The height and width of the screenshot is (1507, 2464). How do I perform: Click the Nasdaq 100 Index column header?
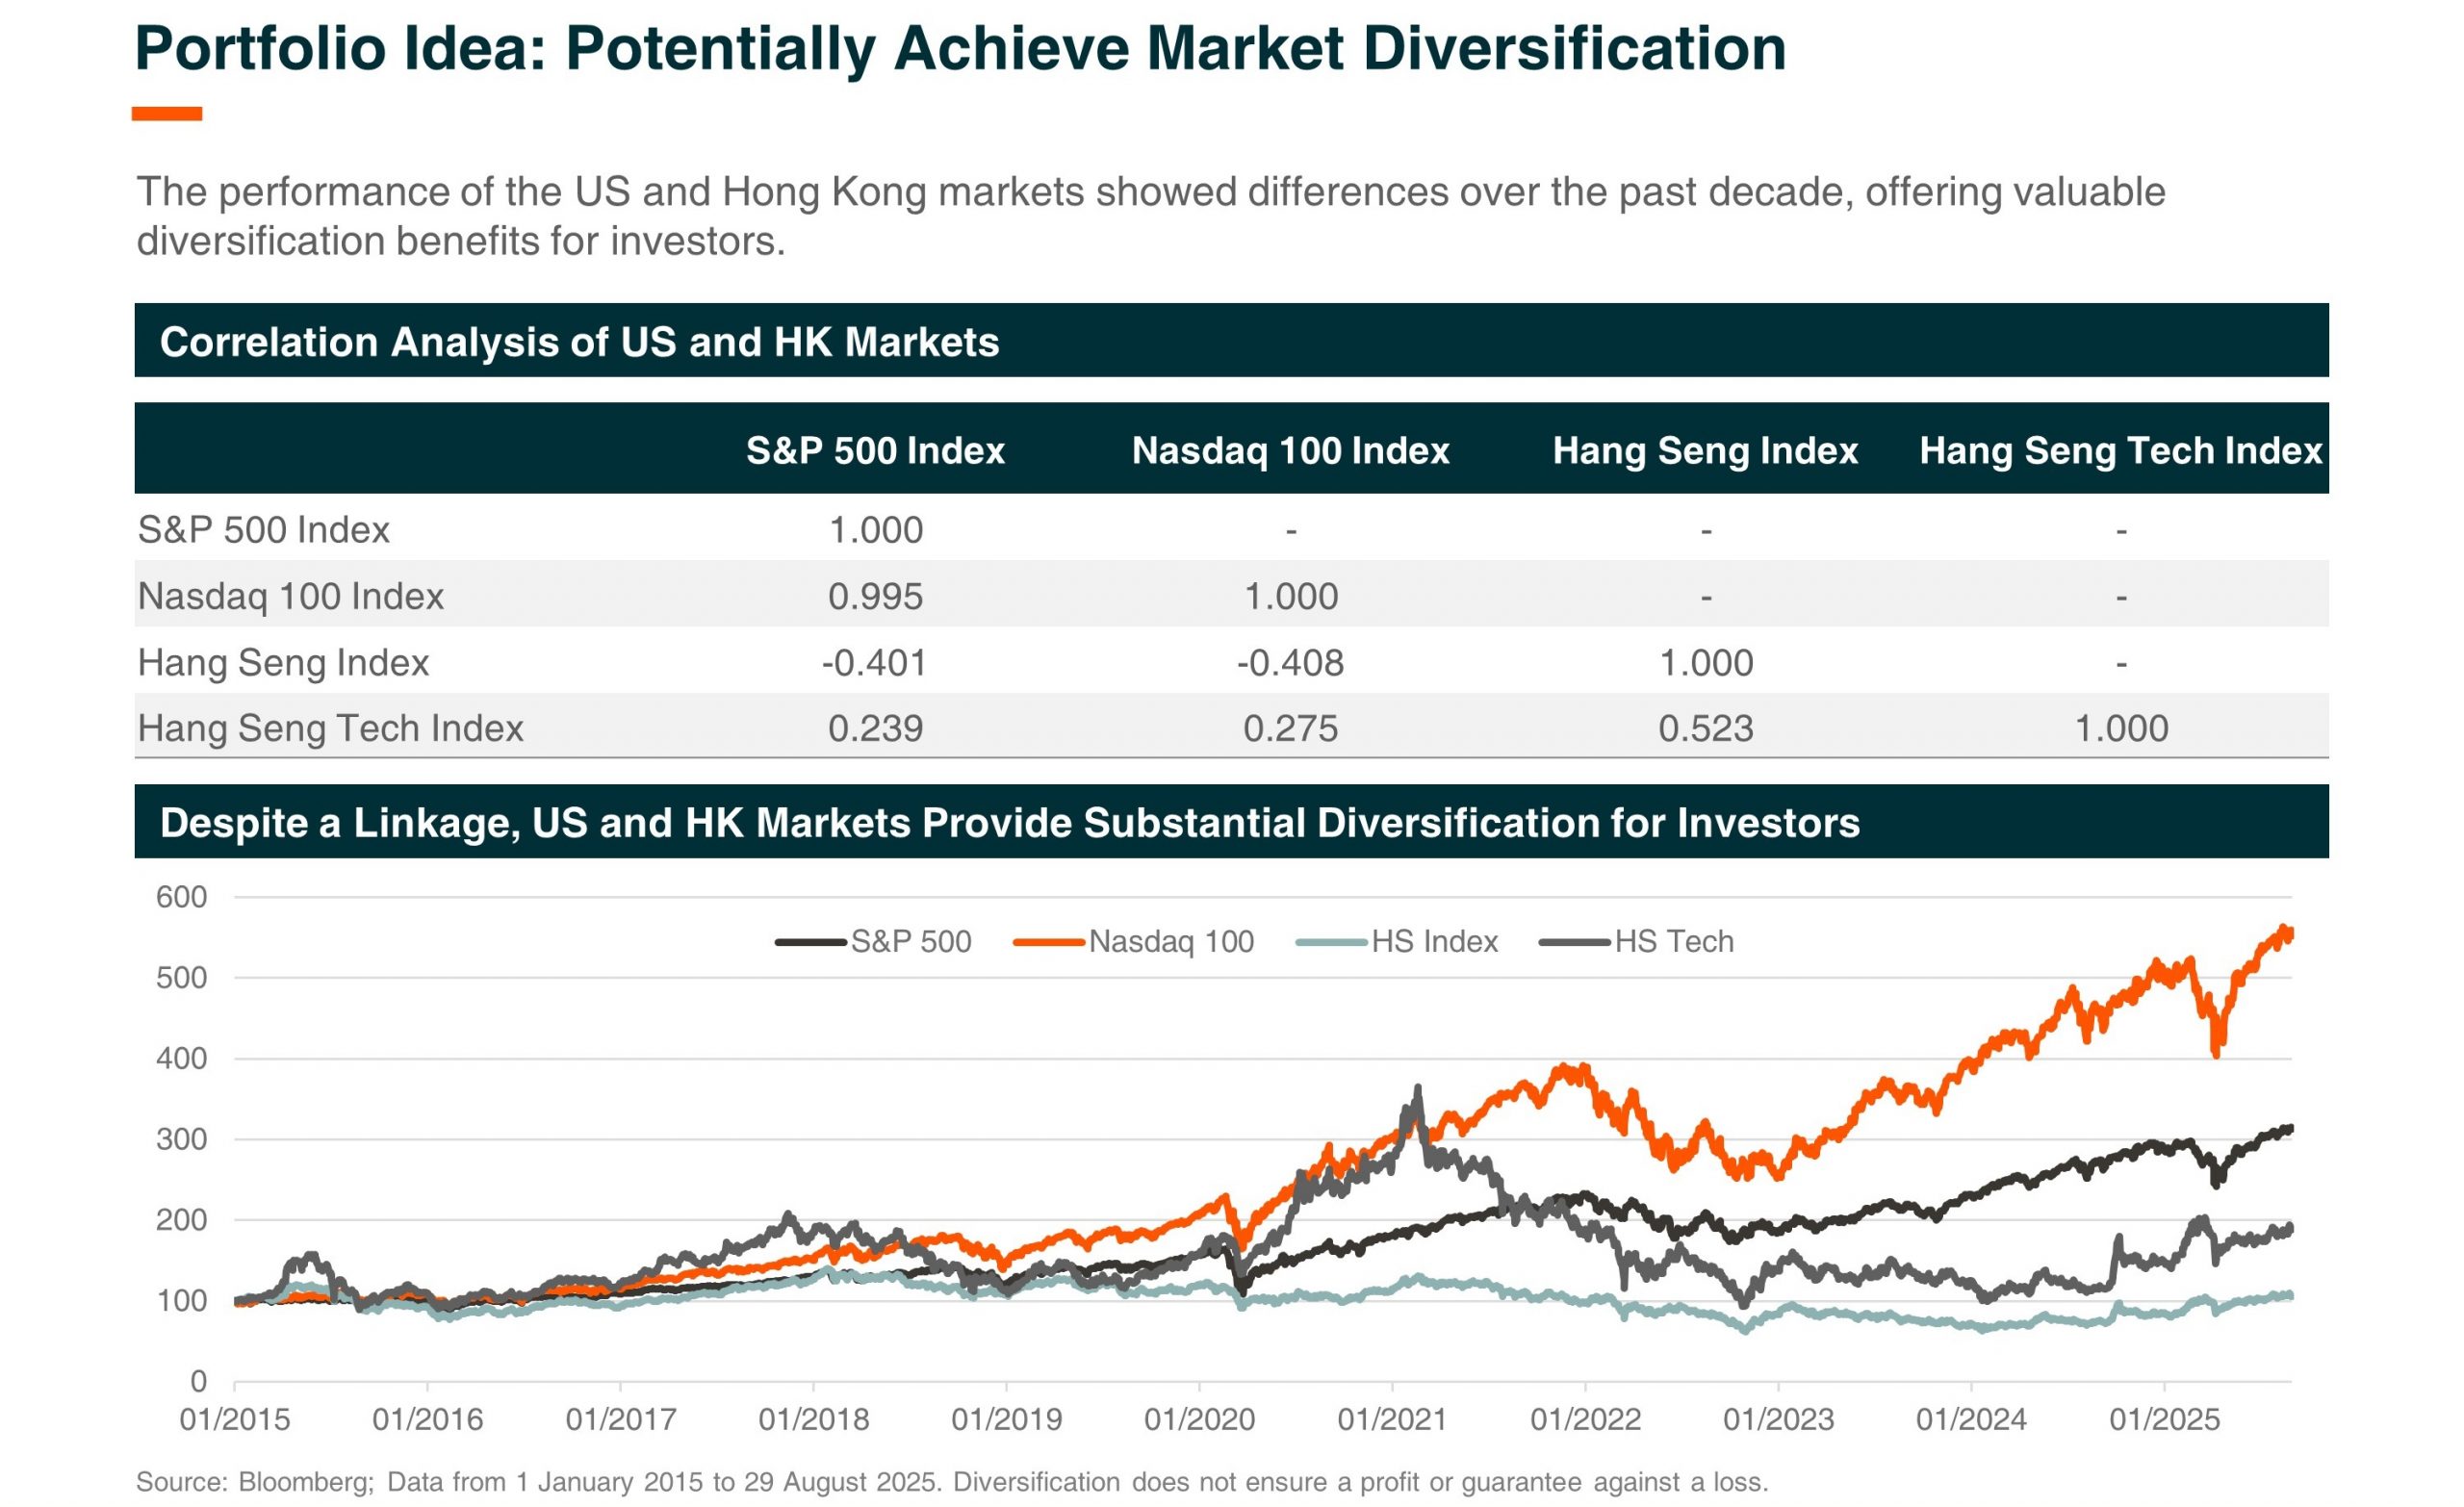[x=1290, y=451]
